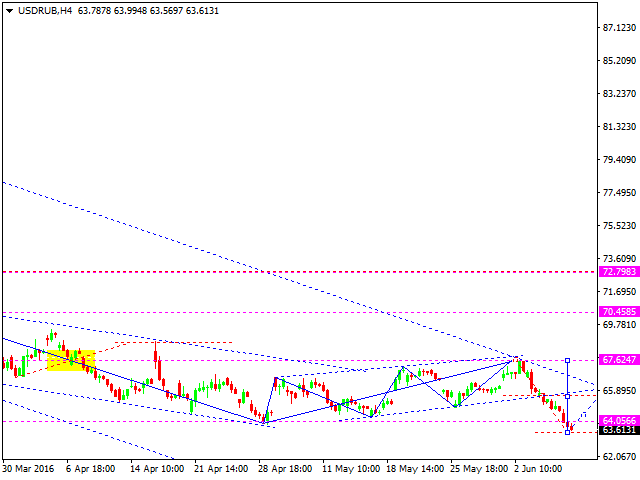The width and height of the screenshot is (640, 480).
Task: Grab the middle handle of the vertical blue line
Action: (567, 396)
